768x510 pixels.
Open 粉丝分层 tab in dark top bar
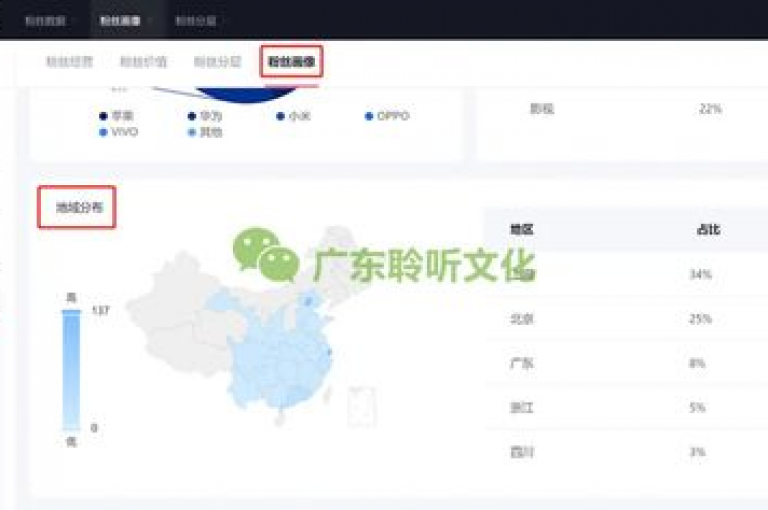[195, 21]
